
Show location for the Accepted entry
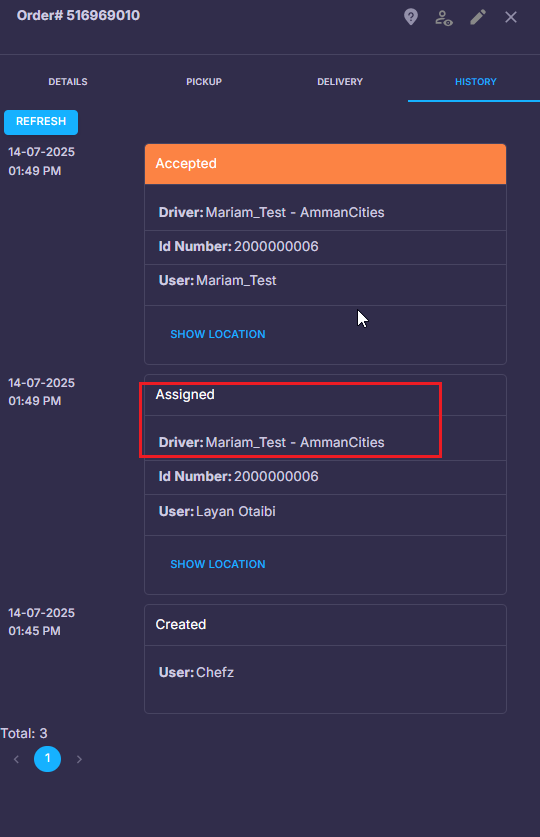(218, 334)
